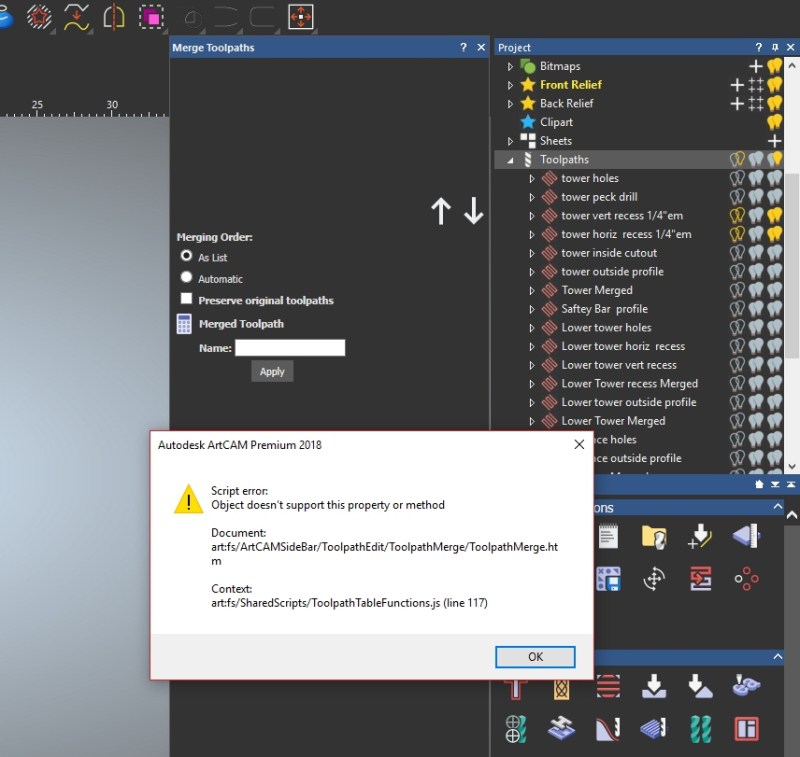Dismiss the script error with OK

coord(535,657)
